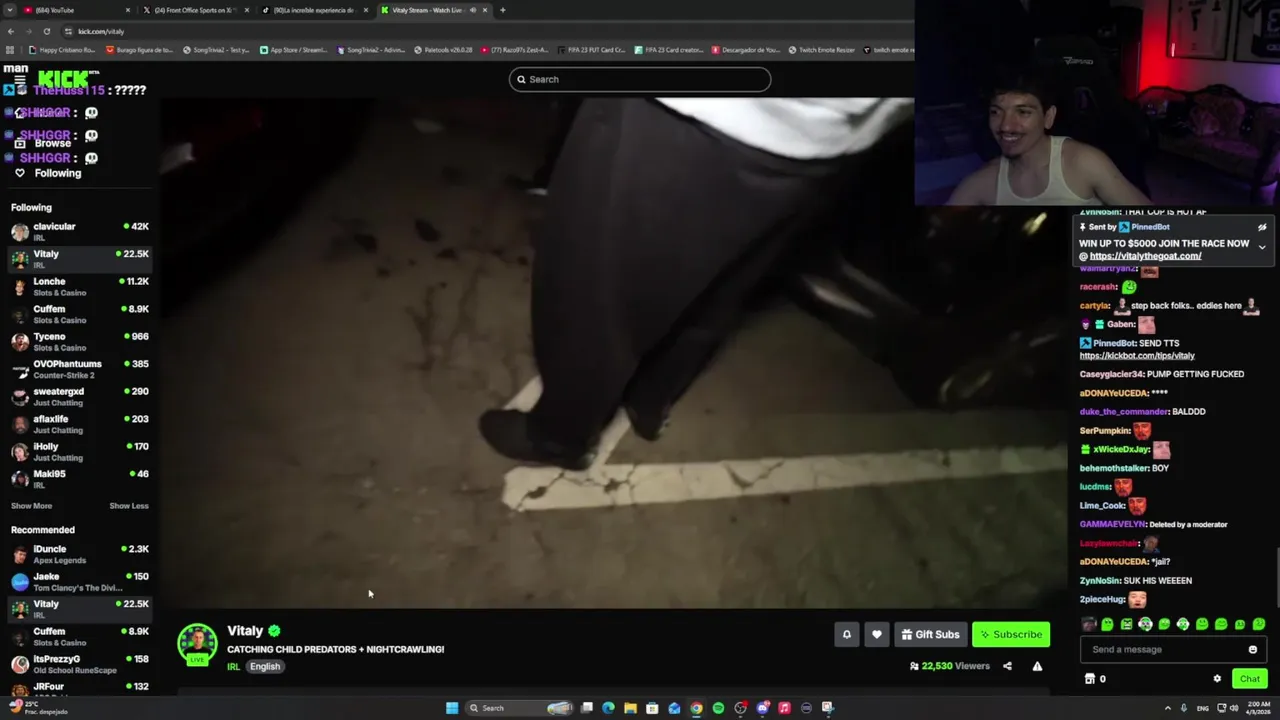Open the SongTrivia2 - Test bookmark
The width and height of the screenshot is (1280, 720).
coord(216,50)
